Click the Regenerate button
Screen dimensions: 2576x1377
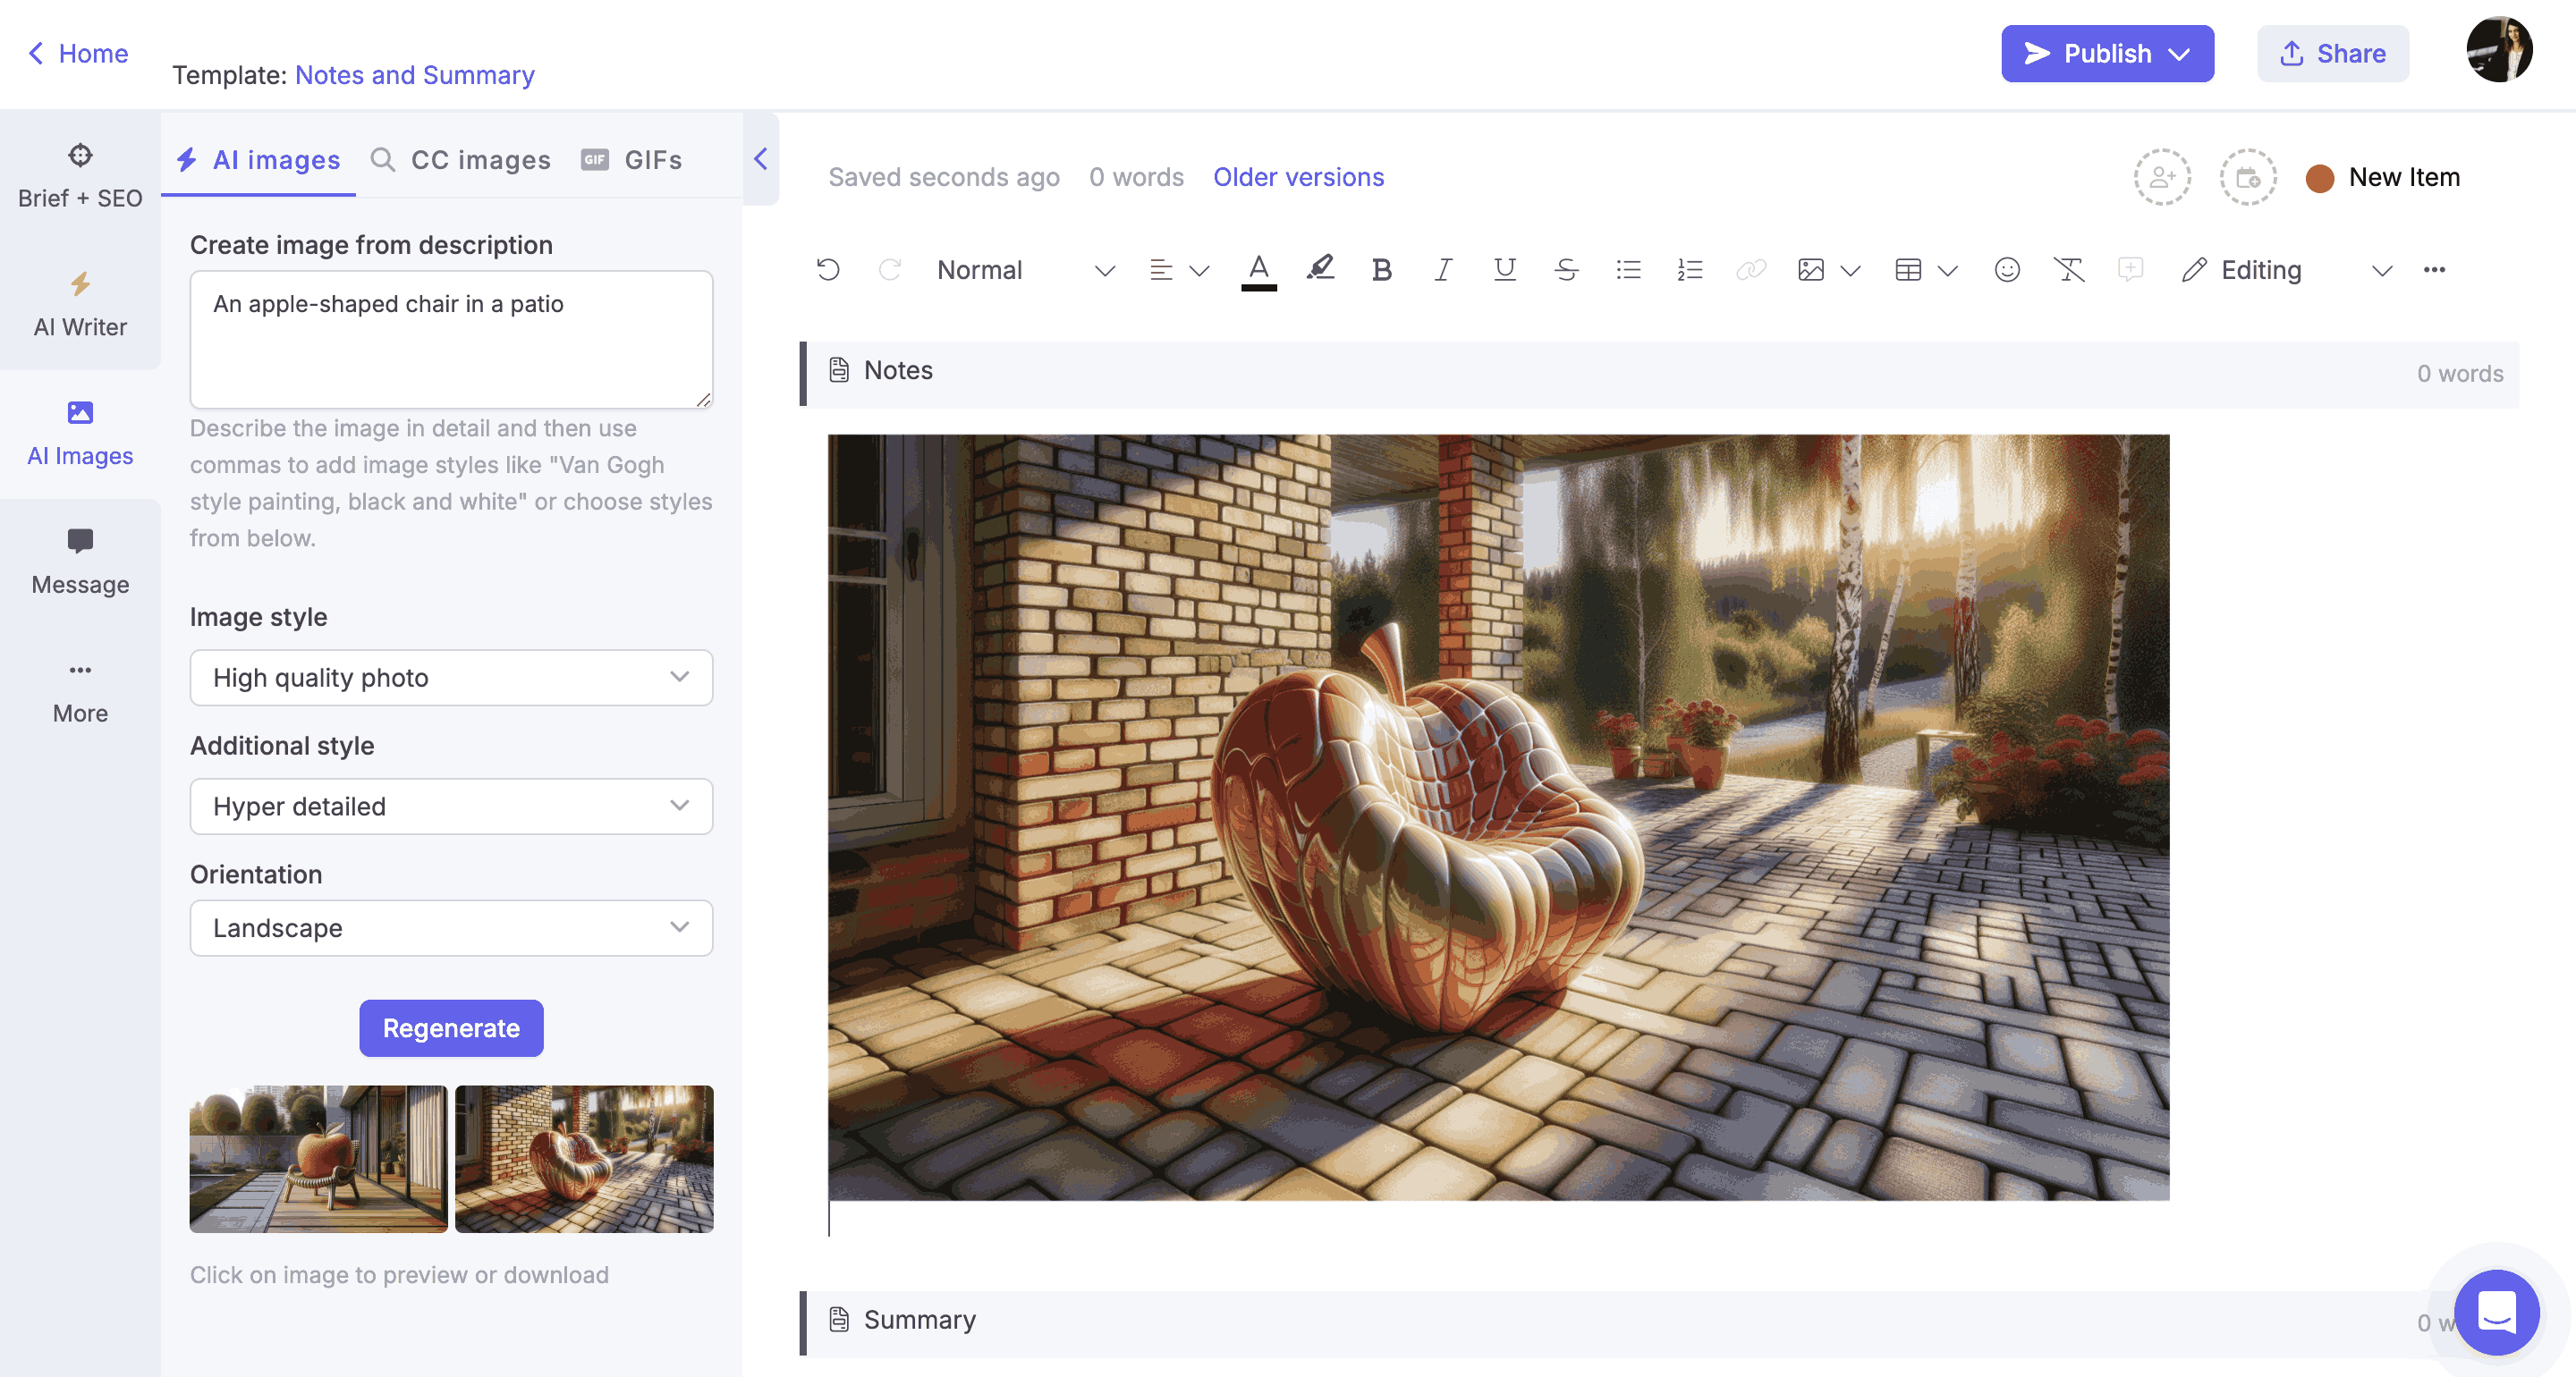[450, 1027]
